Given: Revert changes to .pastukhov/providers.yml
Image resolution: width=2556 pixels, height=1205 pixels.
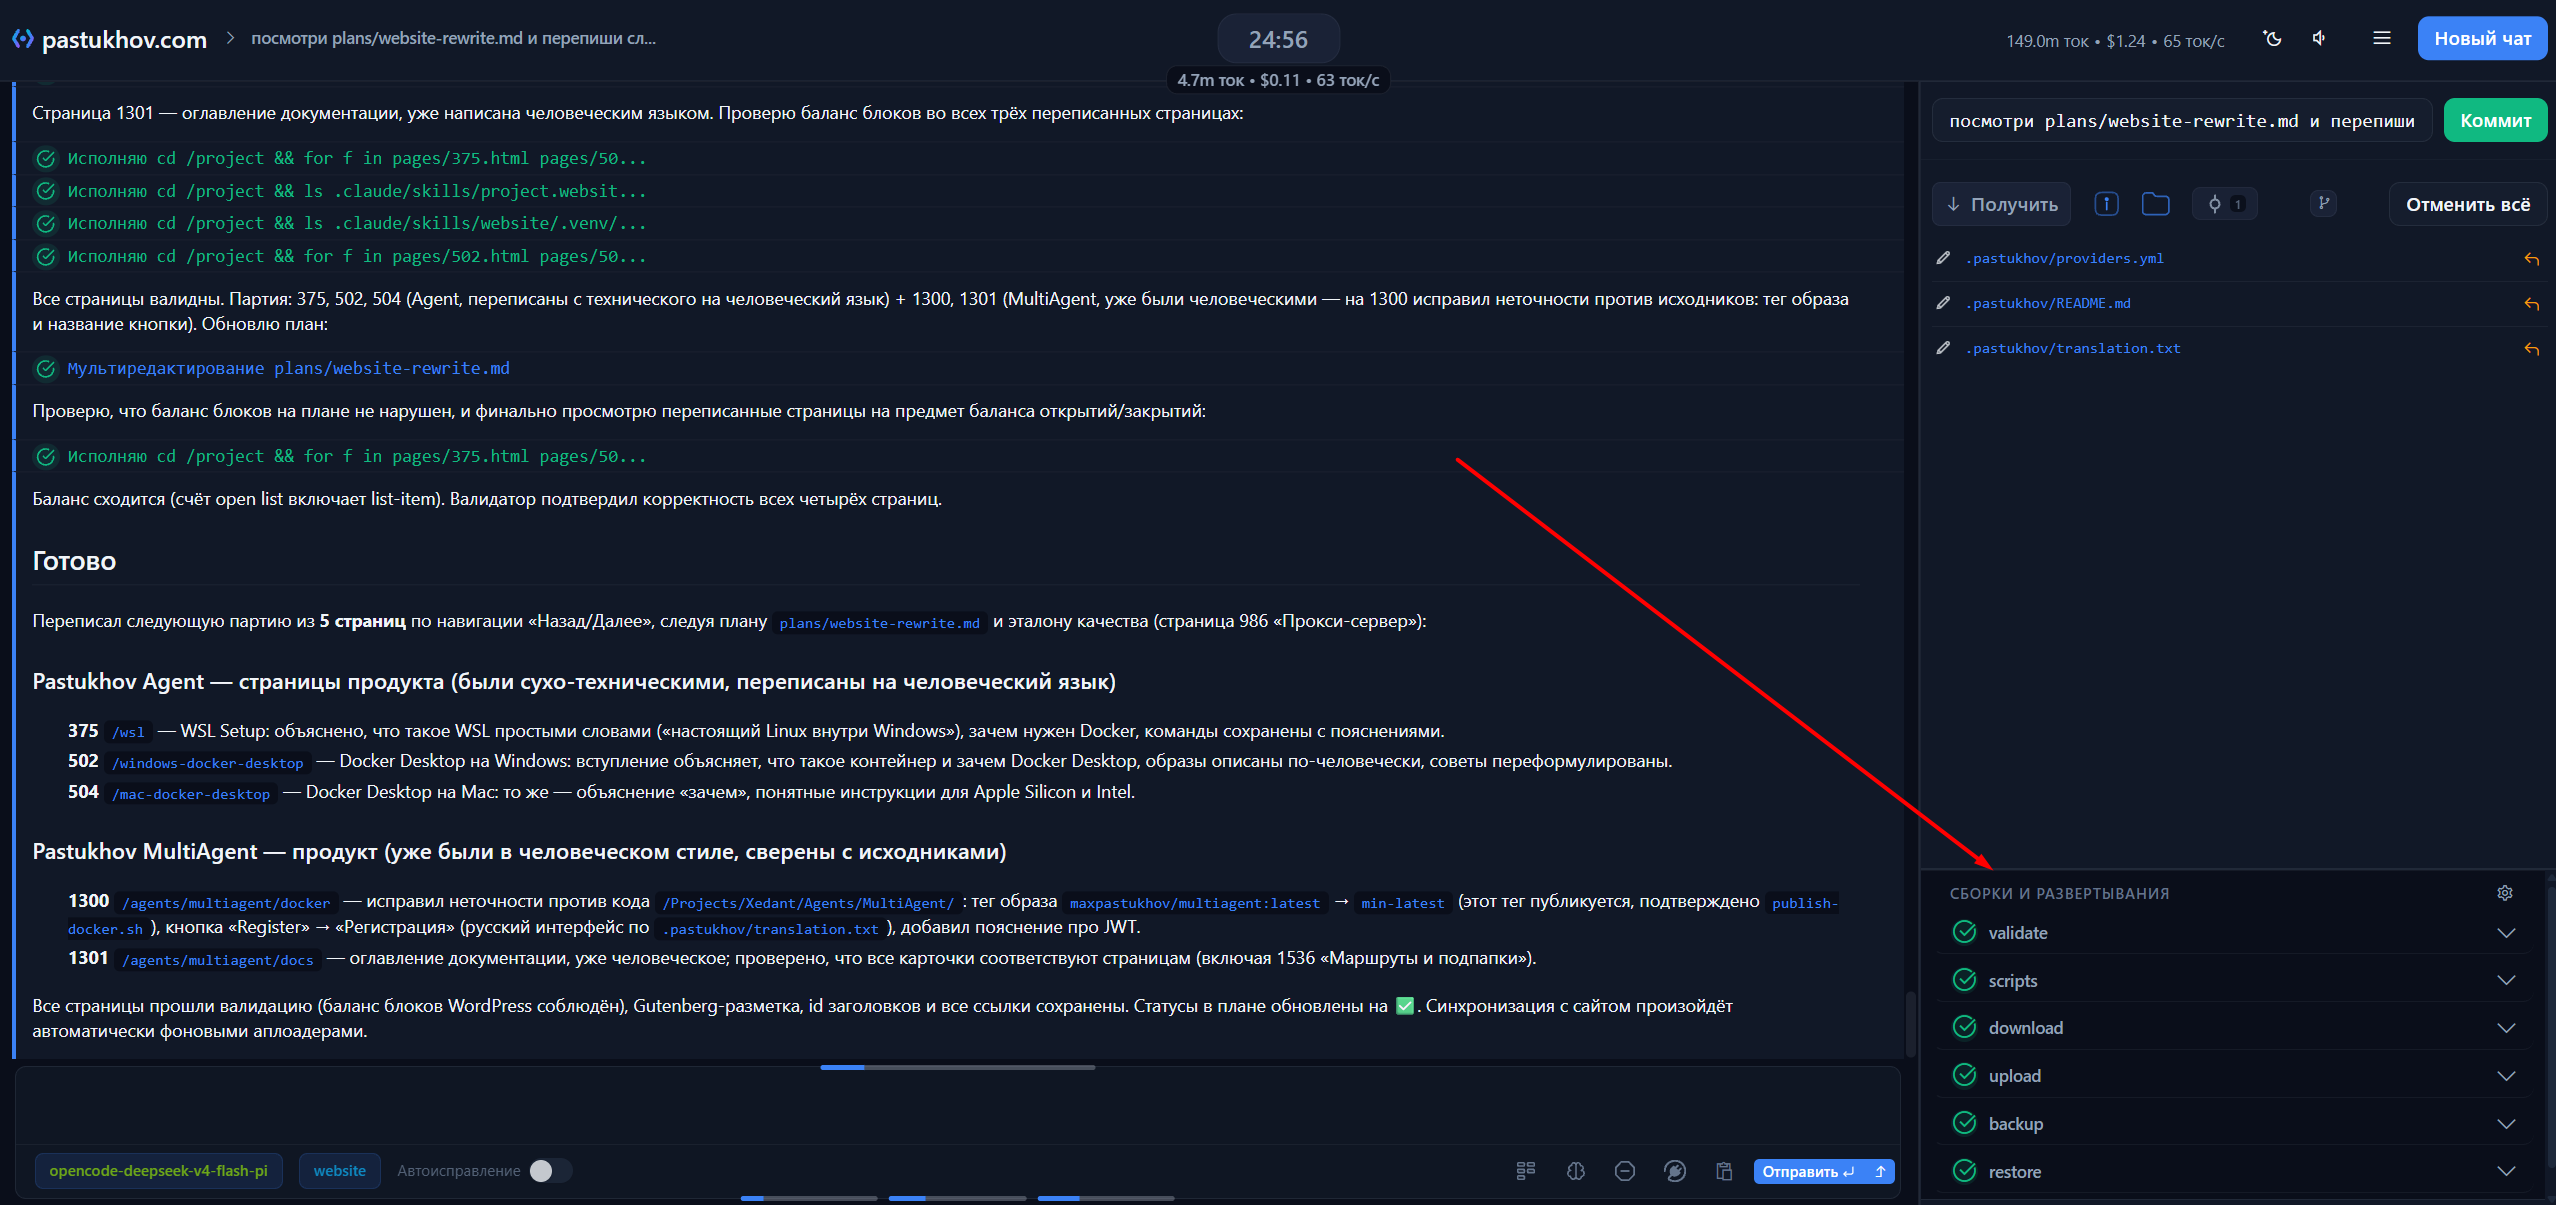Looking at the screenshot, I should pyautogui.click(x=2532, y=259).
